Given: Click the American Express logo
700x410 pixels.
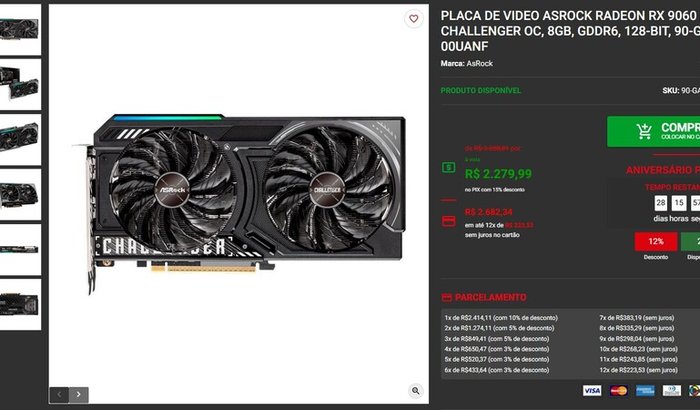Looking at the screenshot, I should pyautogui.click(x=646, y=391).
